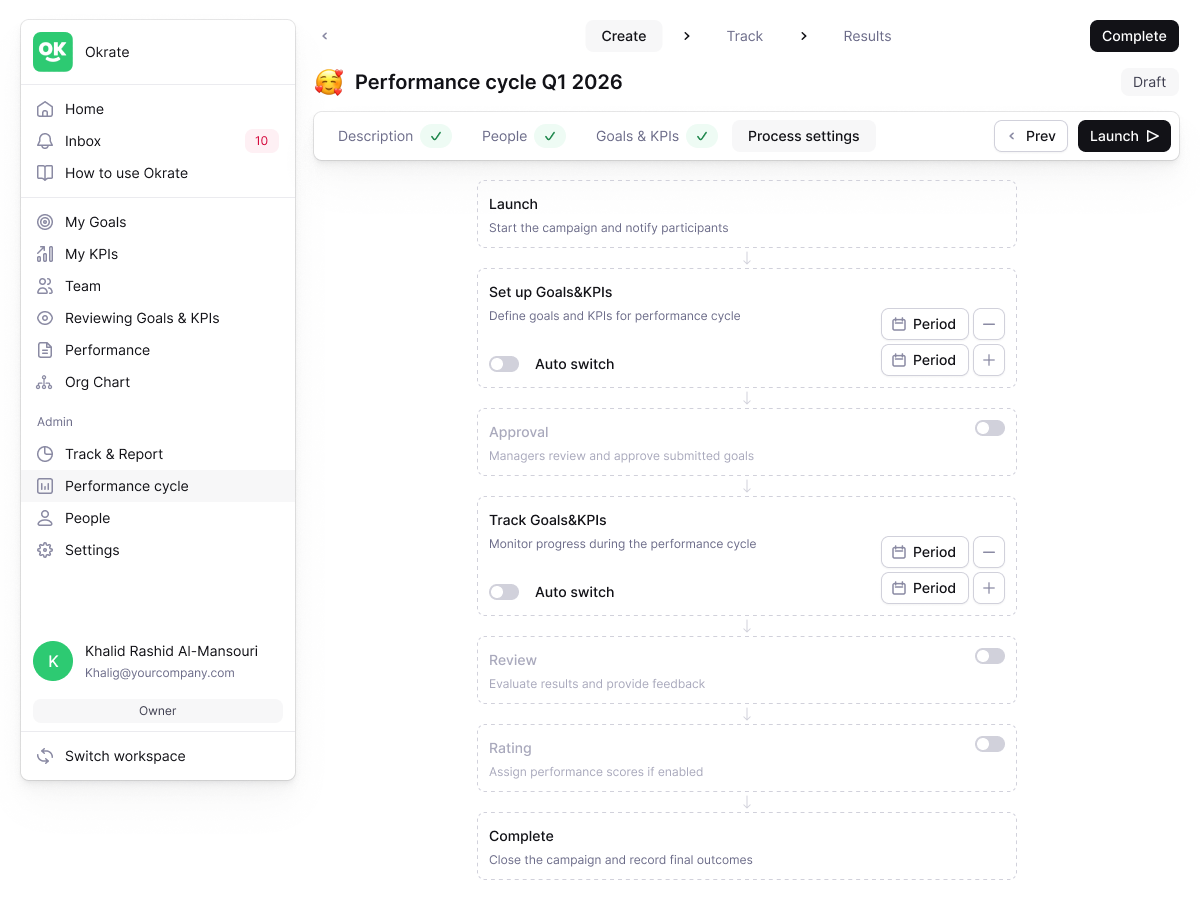
Task: Click the Reviewing Goals & KPIs eye icon
Action: pyautogui.click(x=45, y=318)
